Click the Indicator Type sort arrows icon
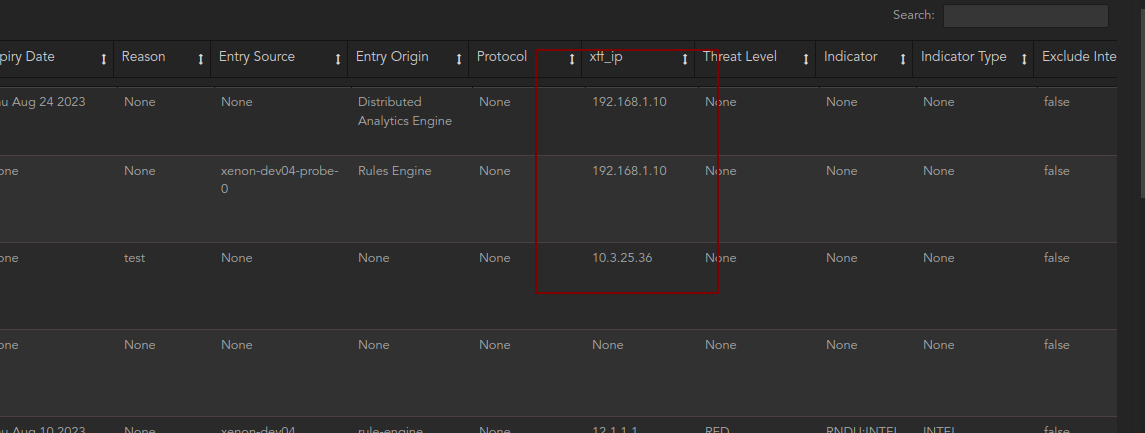Image resolution: width=1145 pixels, height=433 pixels. (x=1024, y=59)
